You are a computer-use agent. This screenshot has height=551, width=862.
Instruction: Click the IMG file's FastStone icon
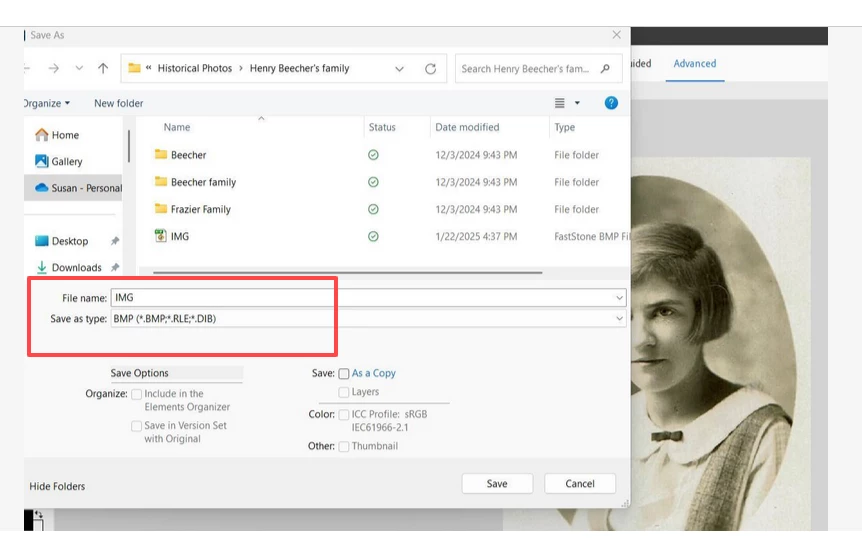point(161,236)
